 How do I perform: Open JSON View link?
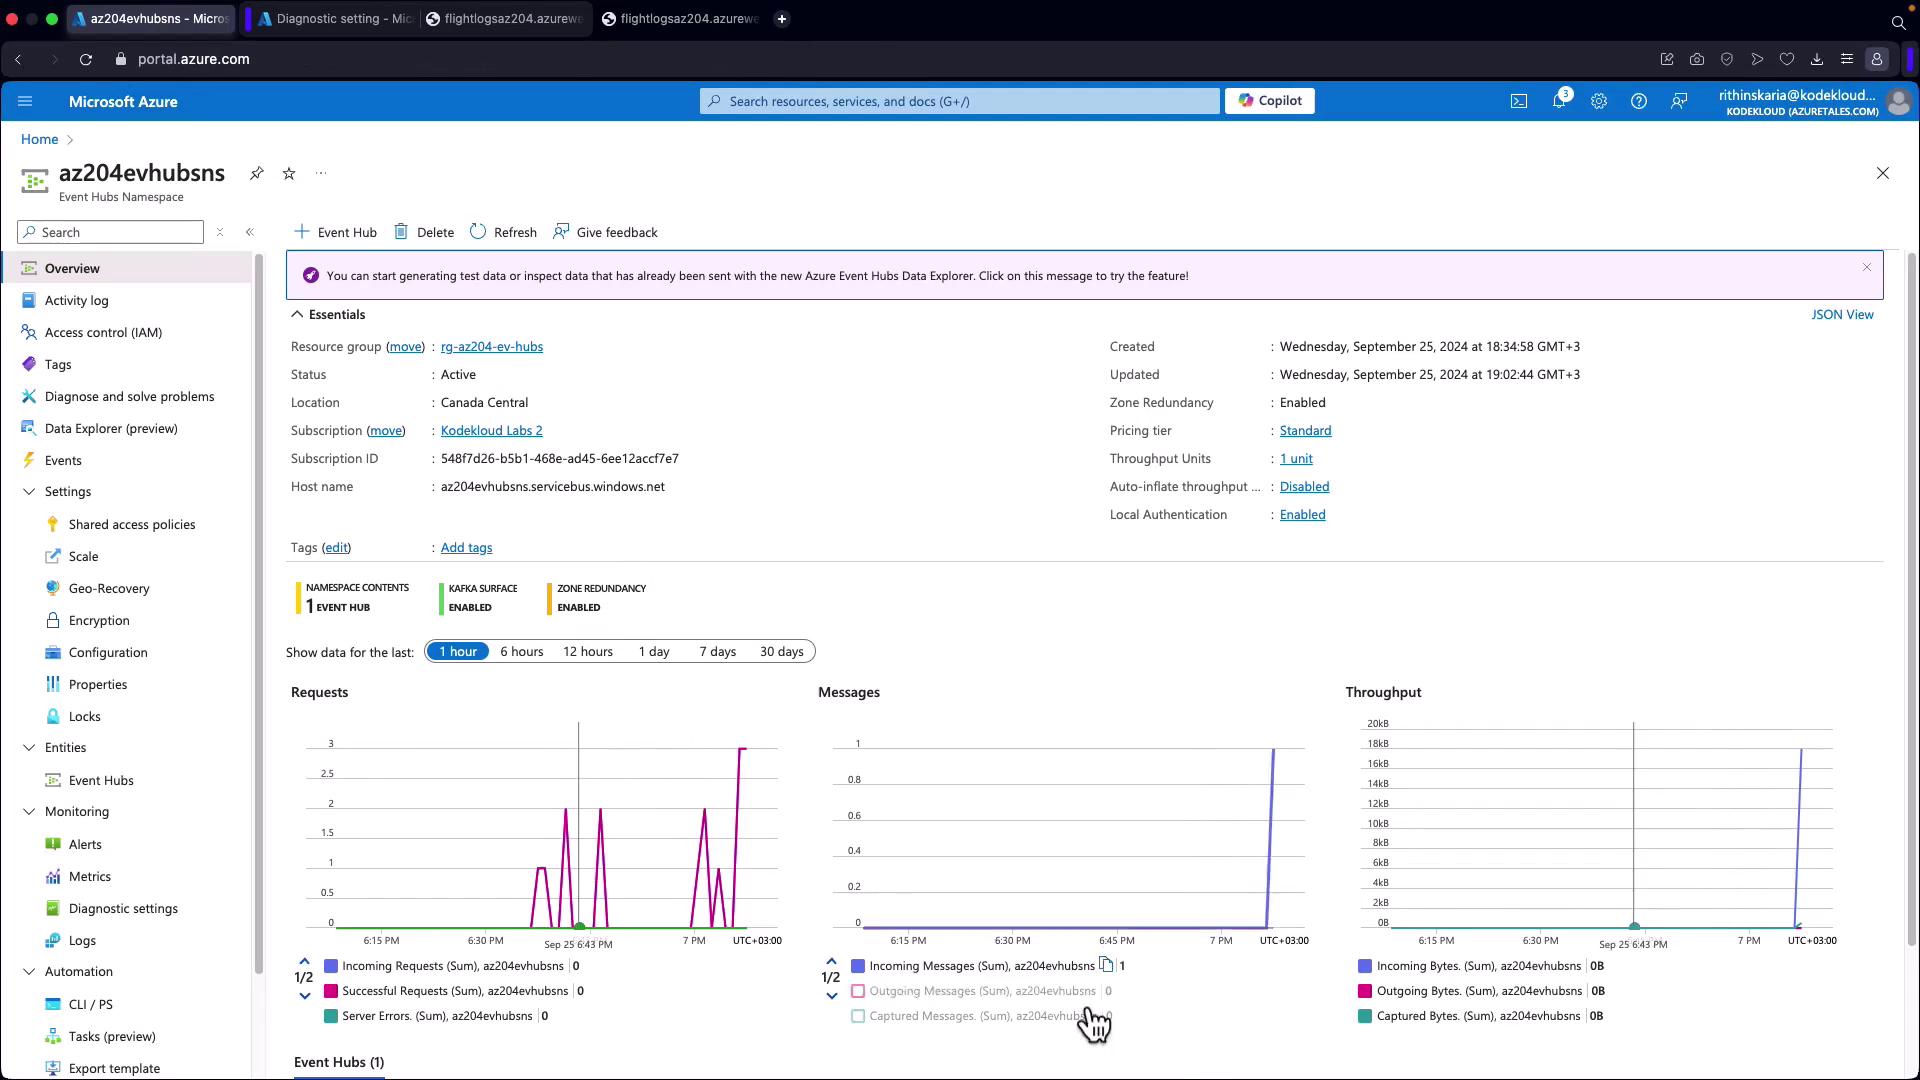[x=1841, y=315]
